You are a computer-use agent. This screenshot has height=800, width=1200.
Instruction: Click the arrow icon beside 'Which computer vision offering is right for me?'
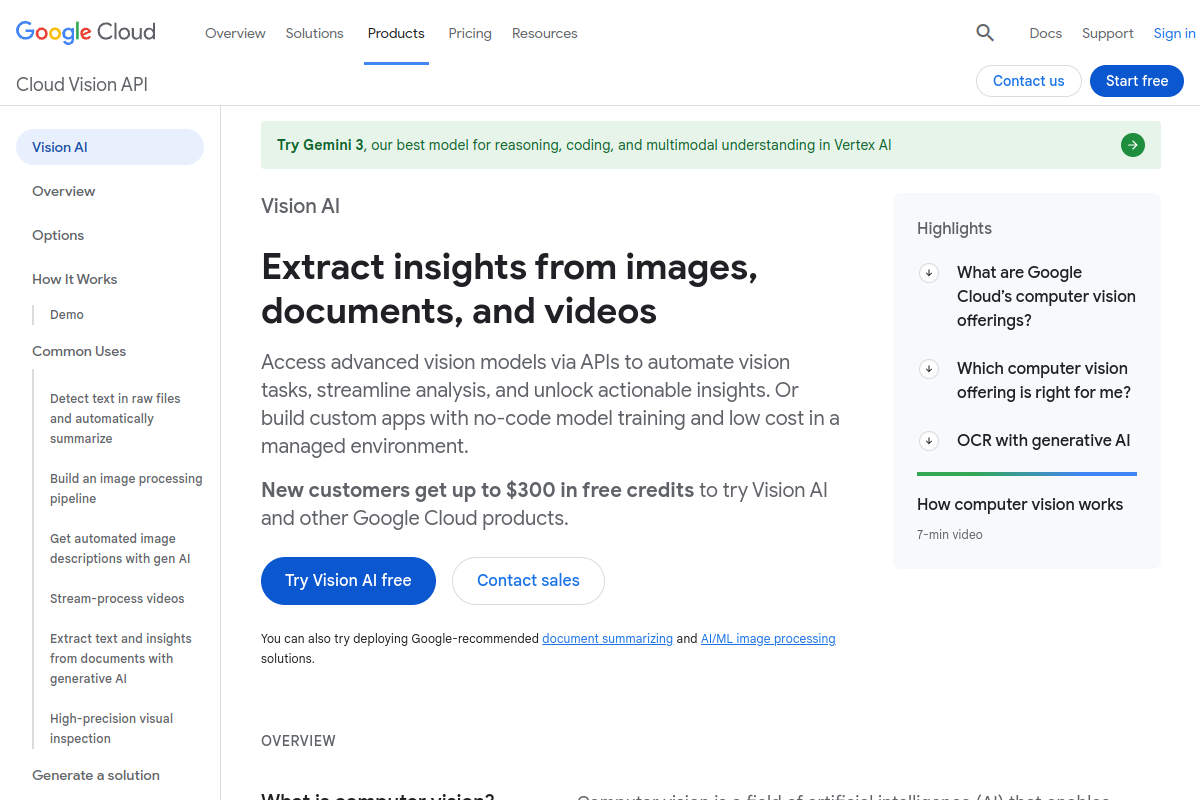click(928, 368)
